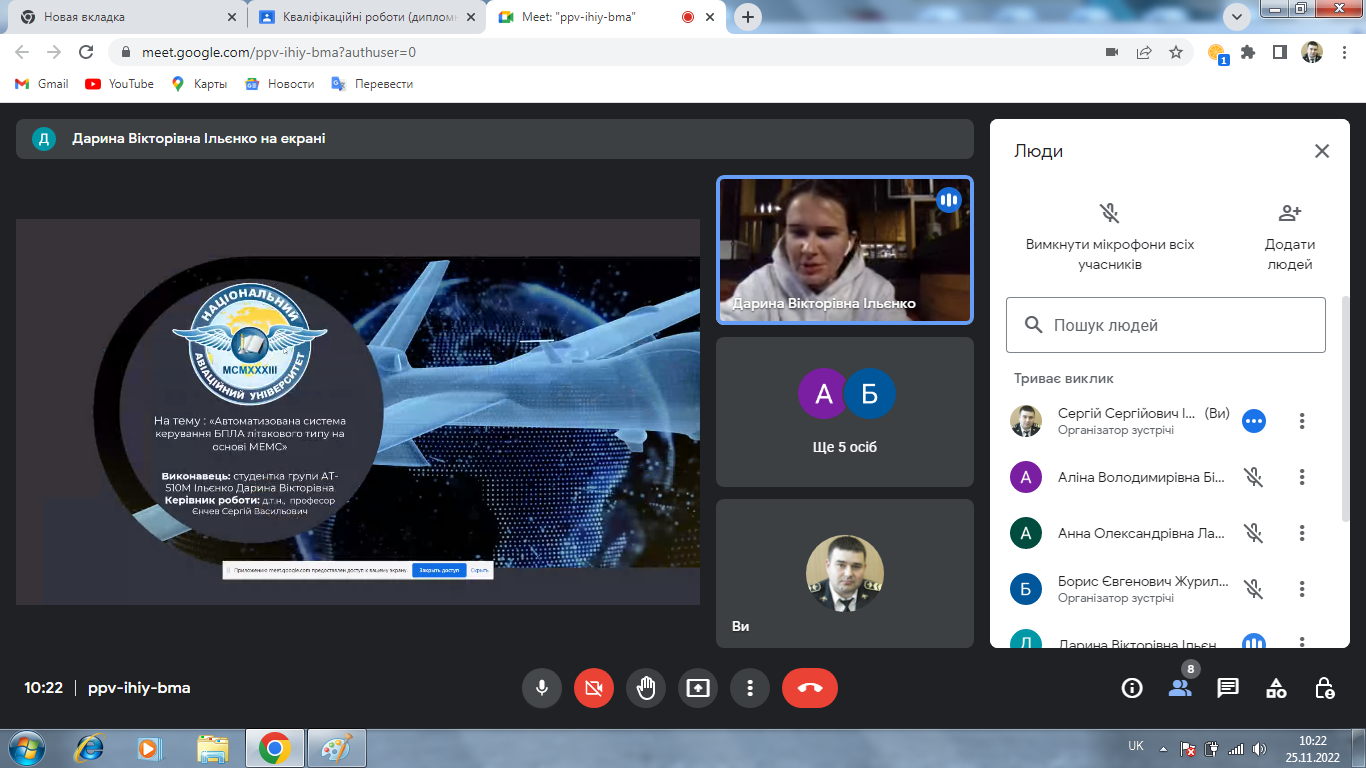Reload the Meet page

(86, 52)
